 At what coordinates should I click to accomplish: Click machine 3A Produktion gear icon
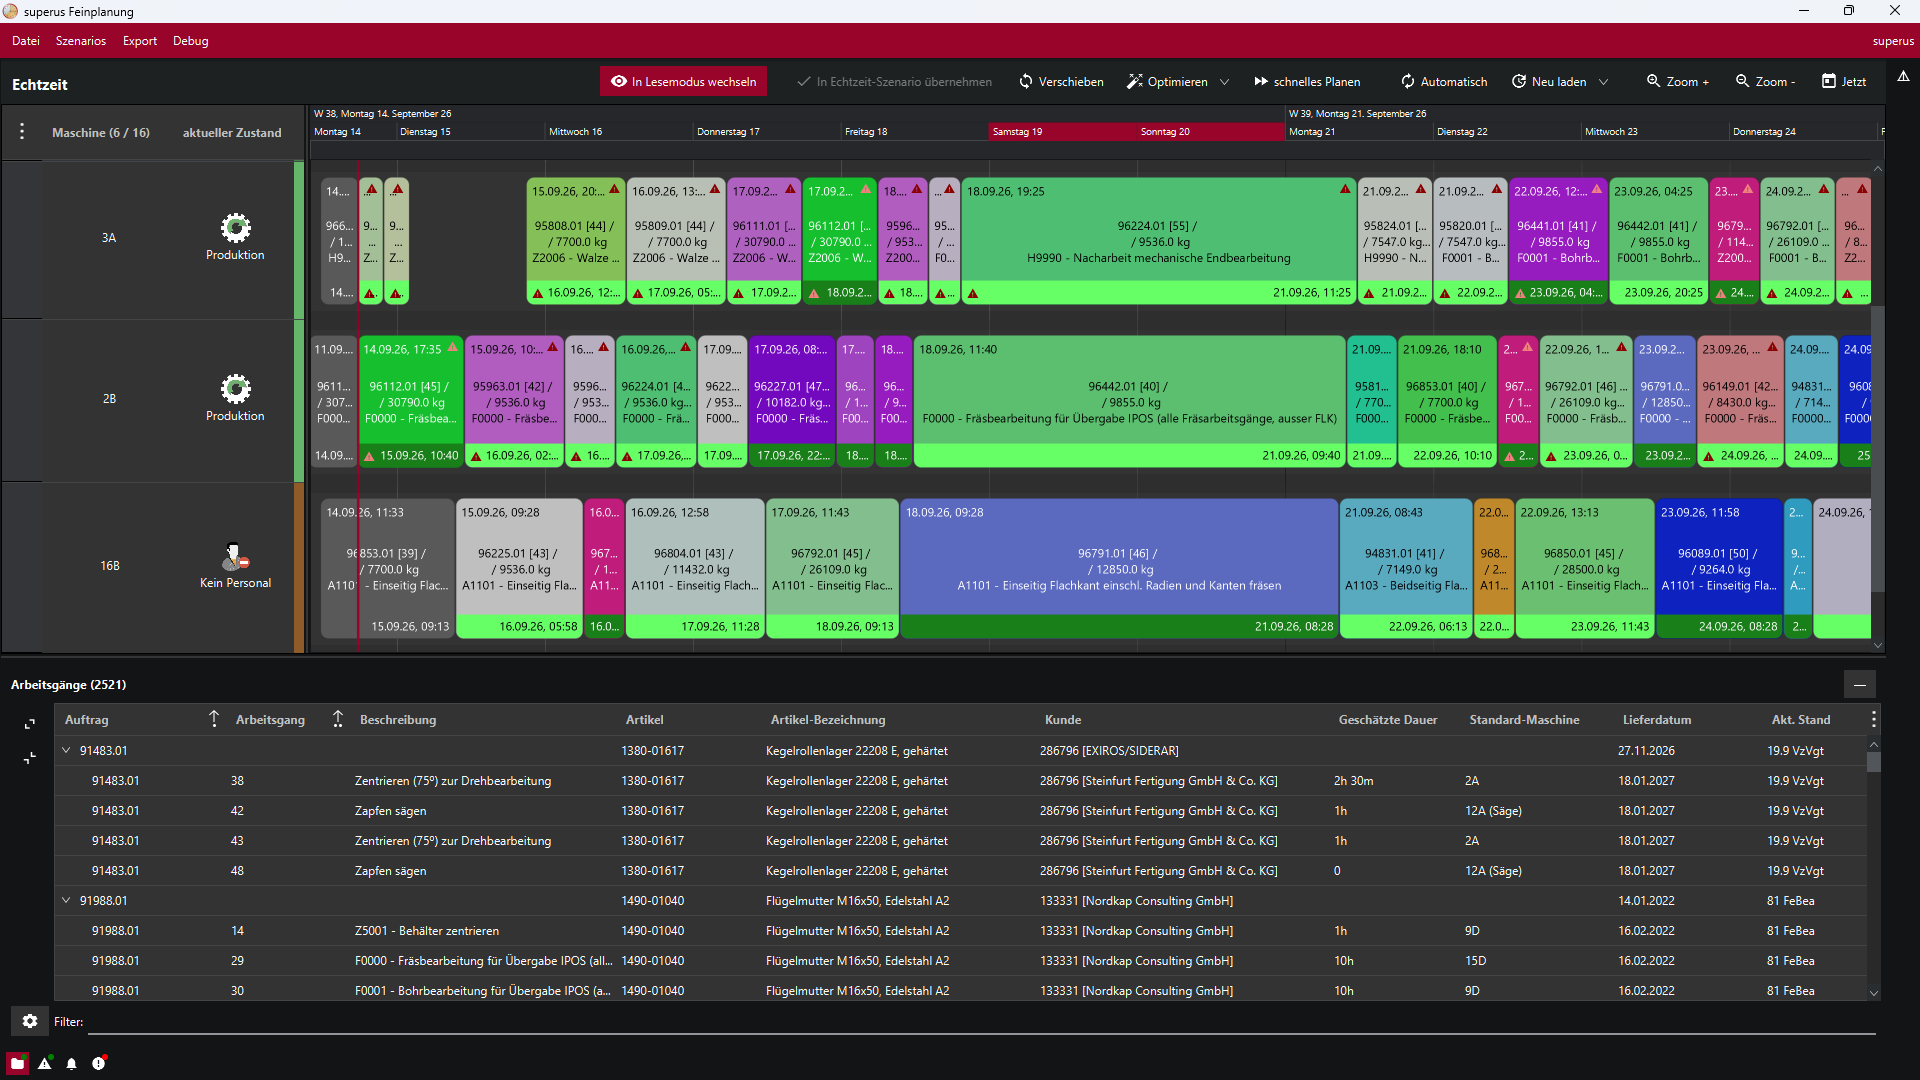[235, 228]
